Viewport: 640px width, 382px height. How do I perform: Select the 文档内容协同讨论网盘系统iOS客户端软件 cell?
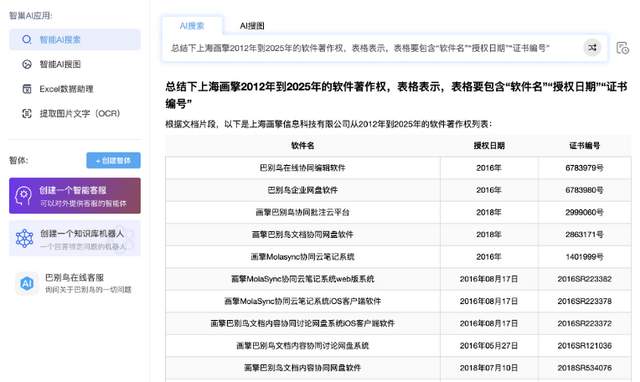(x=302, y=324)
